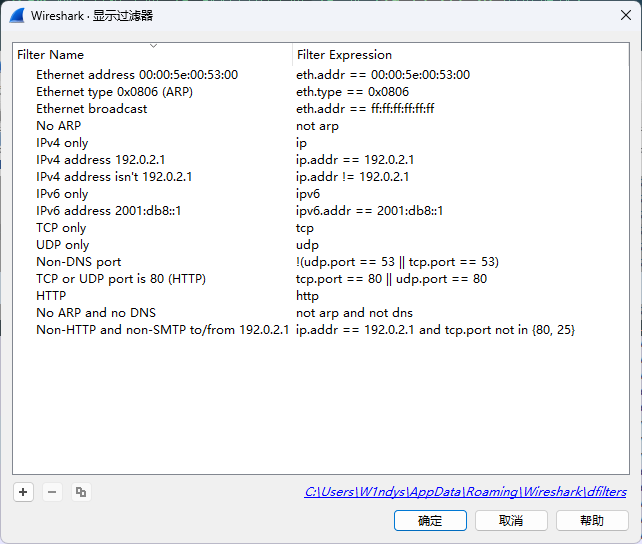The height and width of the screenshot is (544, 642).
Task: Click the ipv6.addr == 2001:db8::1 expression
Action: coord(369,211)
